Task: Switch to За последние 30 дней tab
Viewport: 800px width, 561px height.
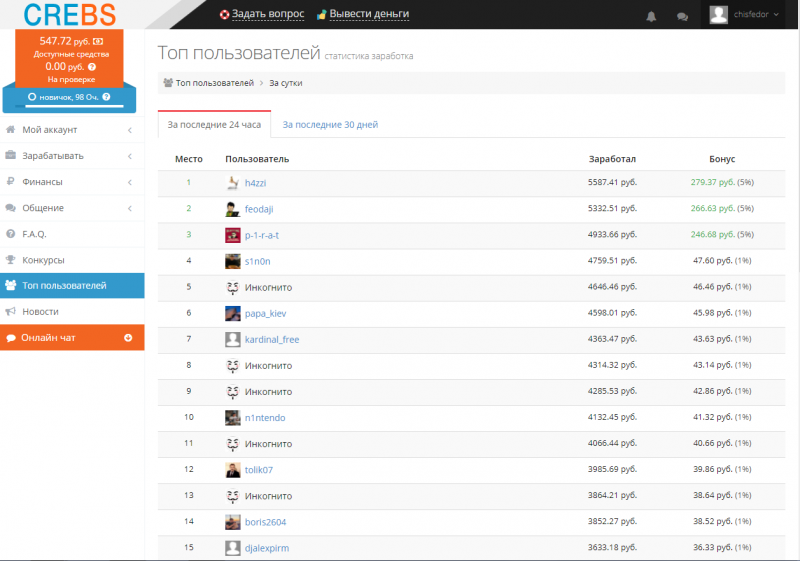Action: [330, 124]
